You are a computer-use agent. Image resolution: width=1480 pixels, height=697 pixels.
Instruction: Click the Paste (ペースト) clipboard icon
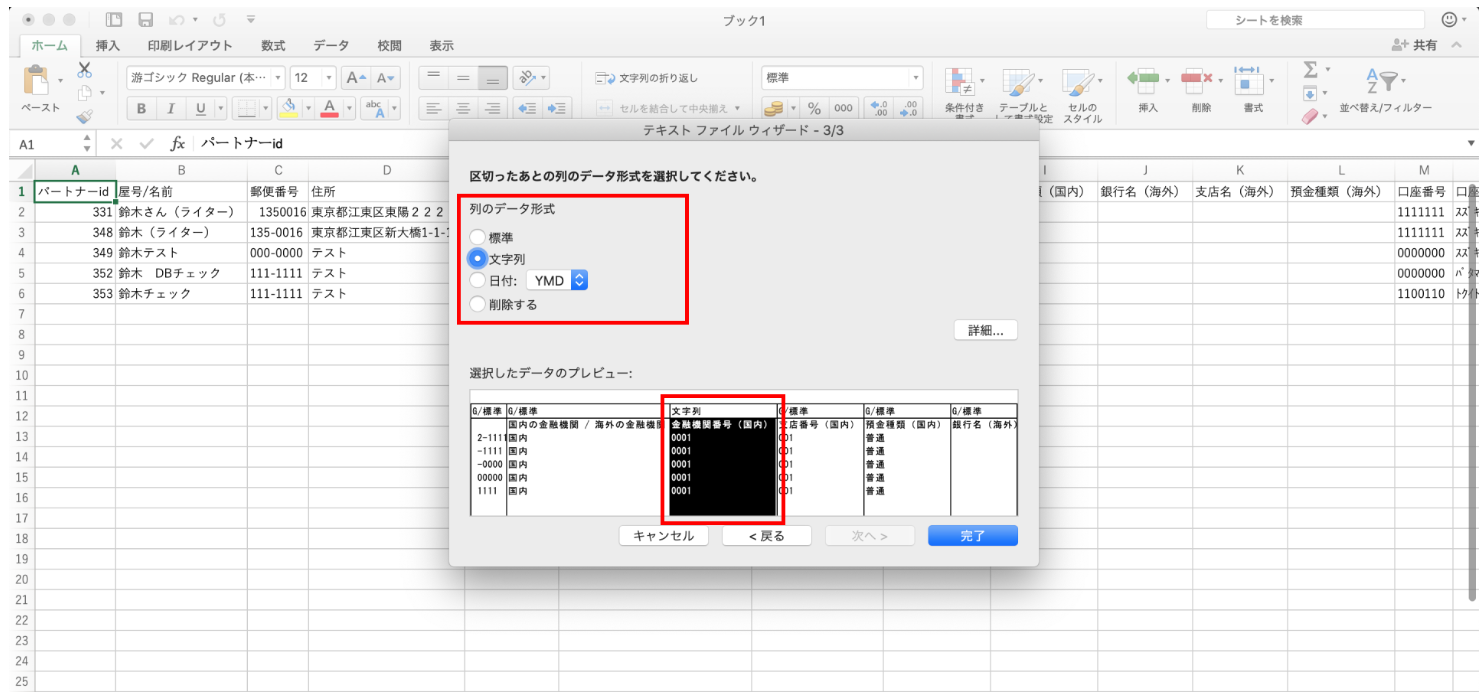click(36, 80)
